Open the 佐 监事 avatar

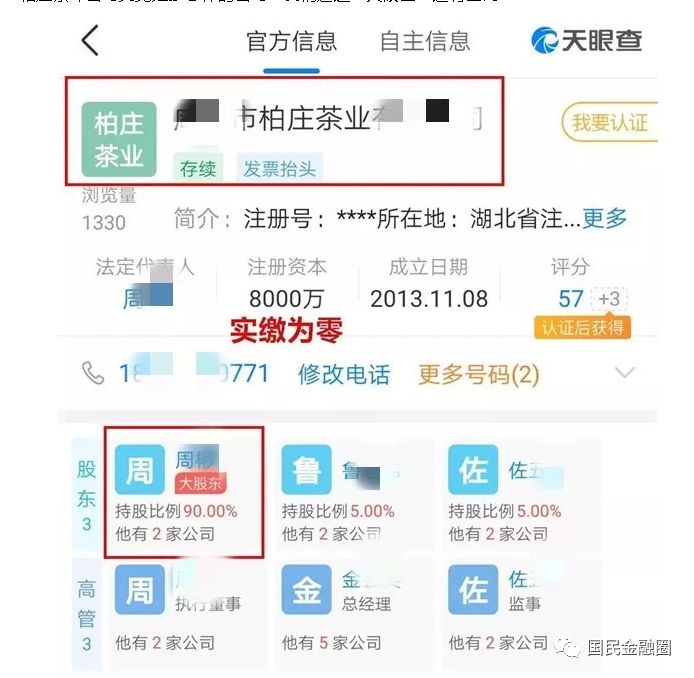click(473, 589)
